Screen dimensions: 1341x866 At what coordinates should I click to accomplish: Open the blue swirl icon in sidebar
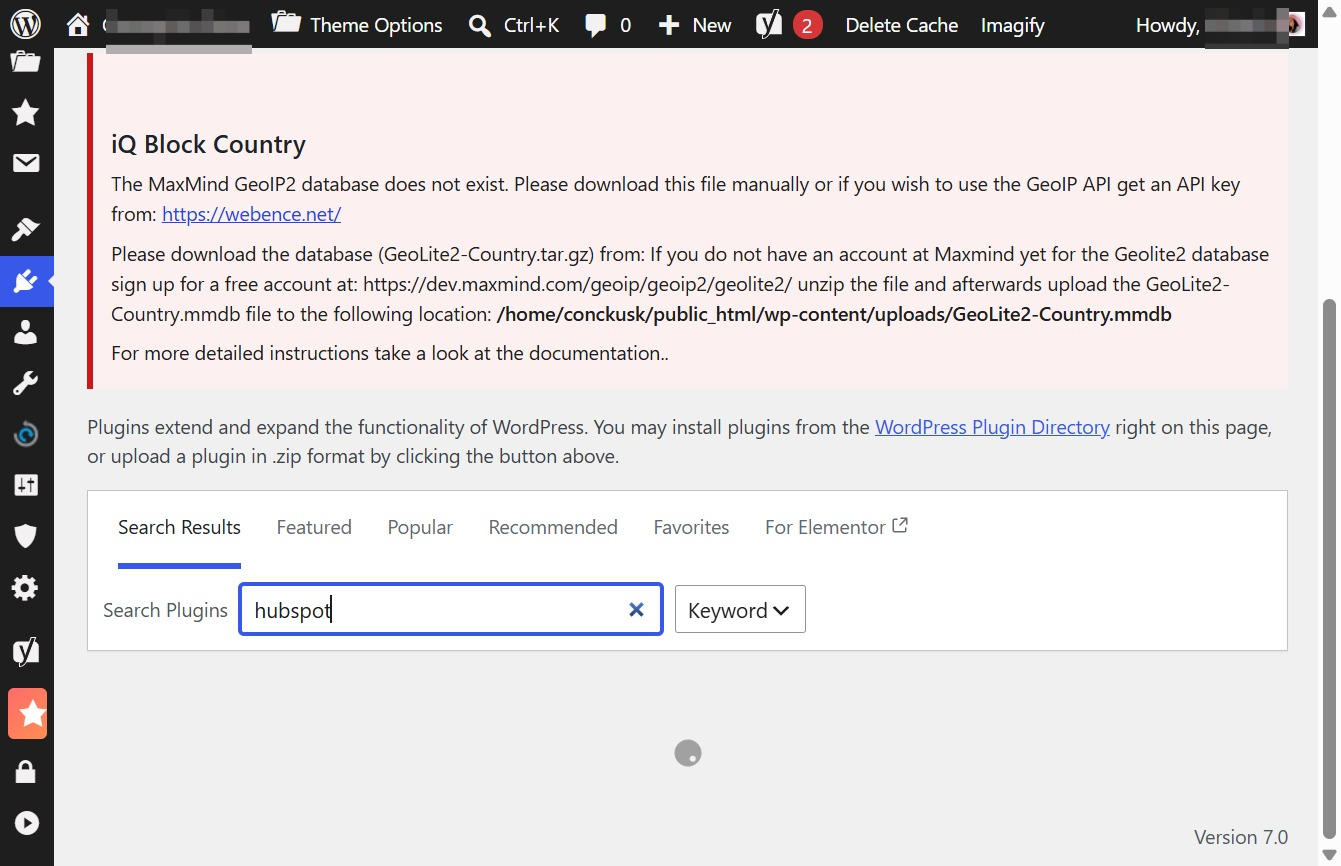click(x=26, y=434)
